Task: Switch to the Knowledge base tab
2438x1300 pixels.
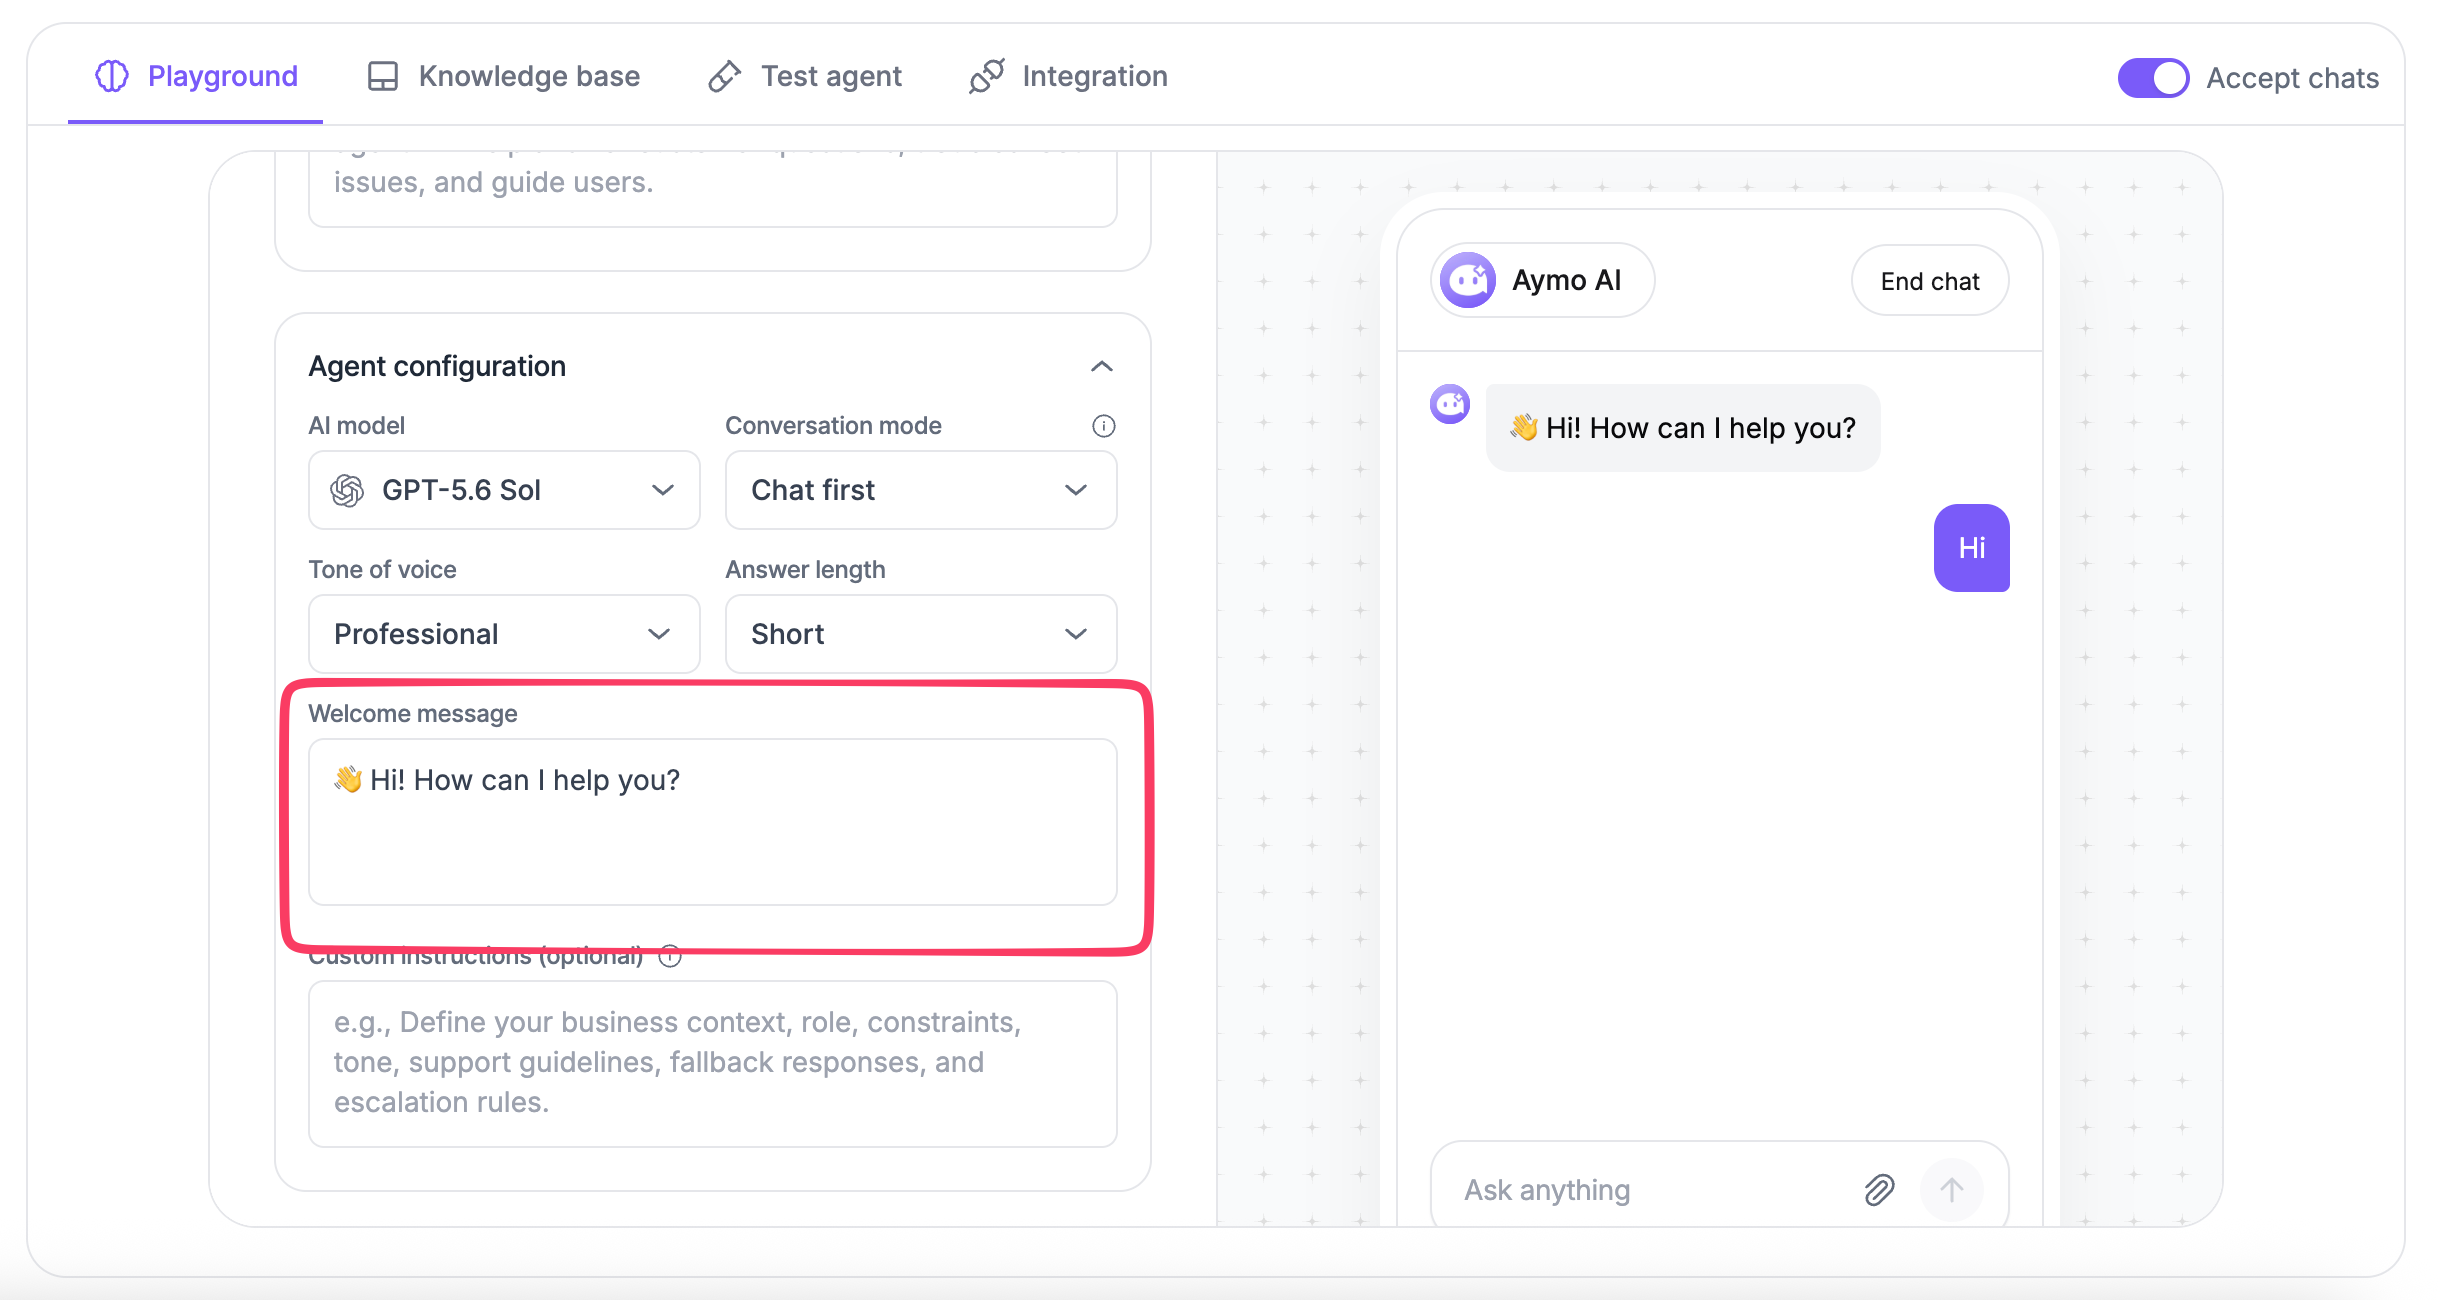Action: pos(504,76)
